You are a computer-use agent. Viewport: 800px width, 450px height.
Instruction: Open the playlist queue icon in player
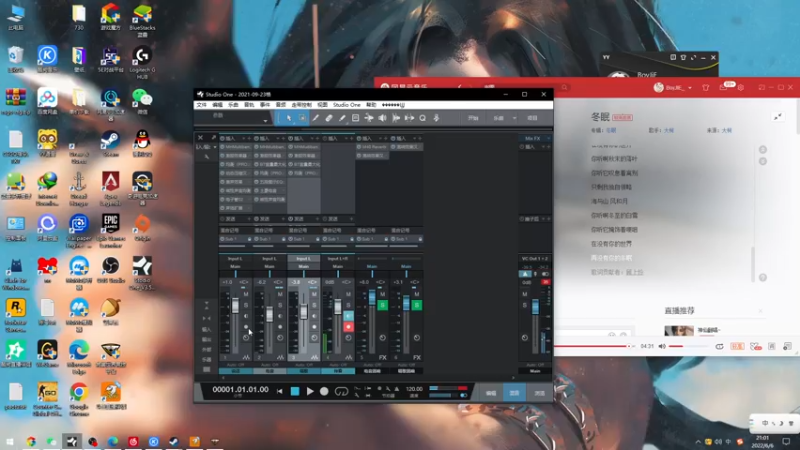point(787,346)
